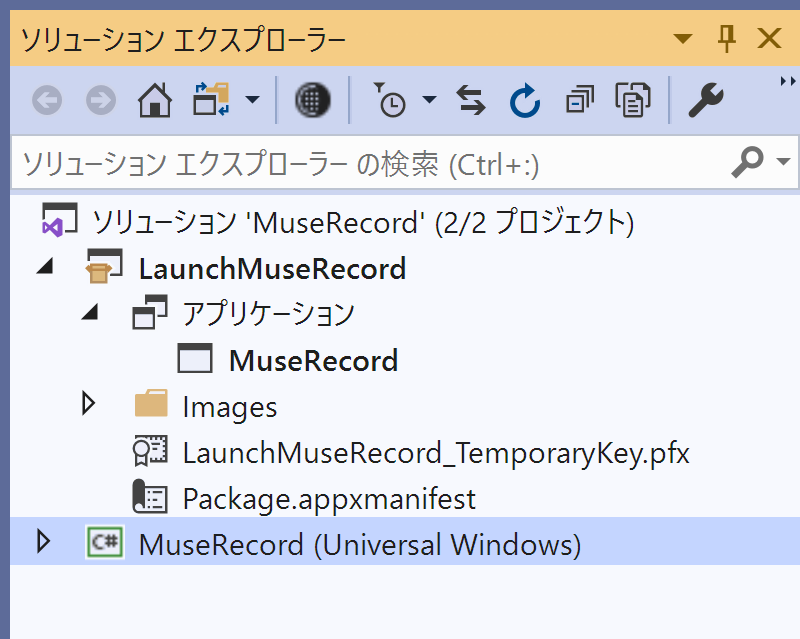Refresh the solution explorer
Screen dimensions: 800x639
(524, 100)
